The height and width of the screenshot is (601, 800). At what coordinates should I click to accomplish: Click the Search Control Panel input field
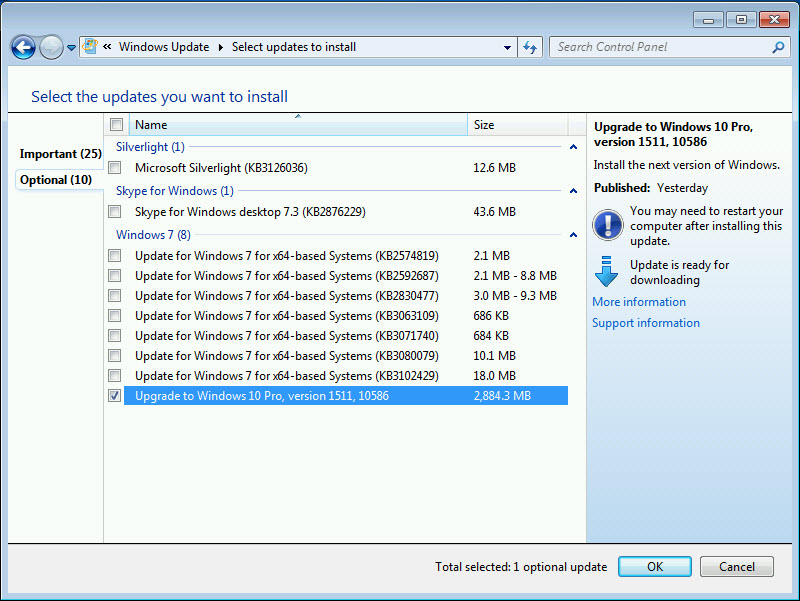(x=660, y=47)
